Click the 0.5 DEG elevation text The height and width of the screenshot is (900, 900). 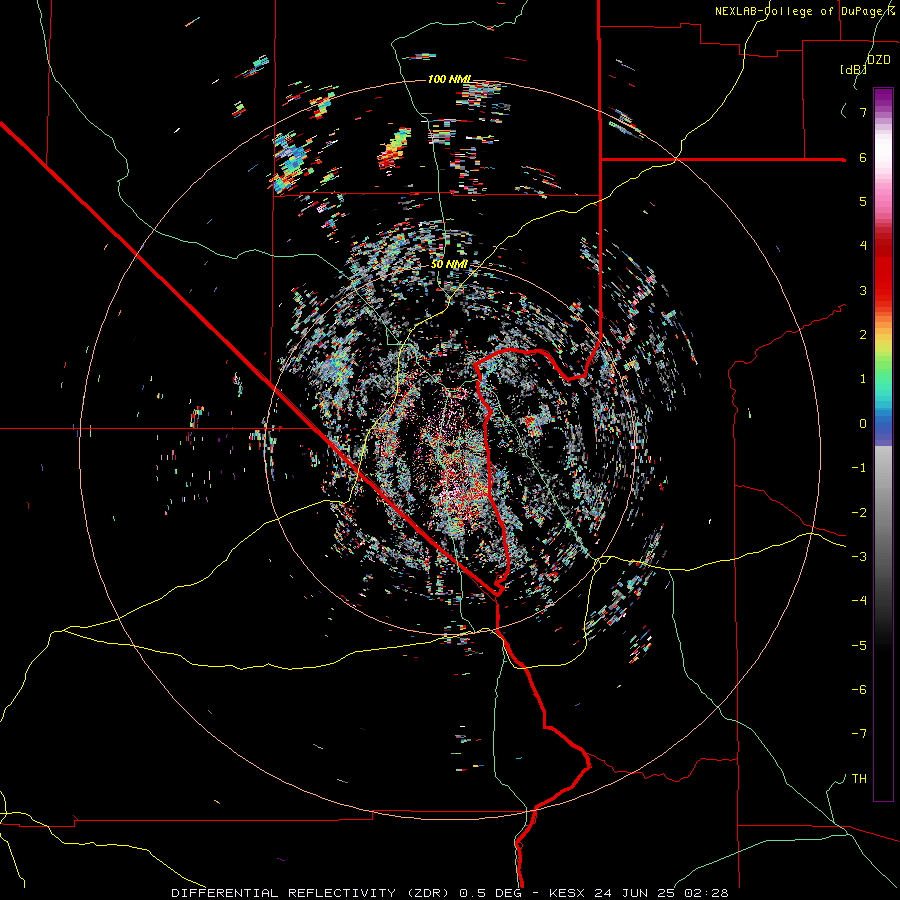pos(490,893)
